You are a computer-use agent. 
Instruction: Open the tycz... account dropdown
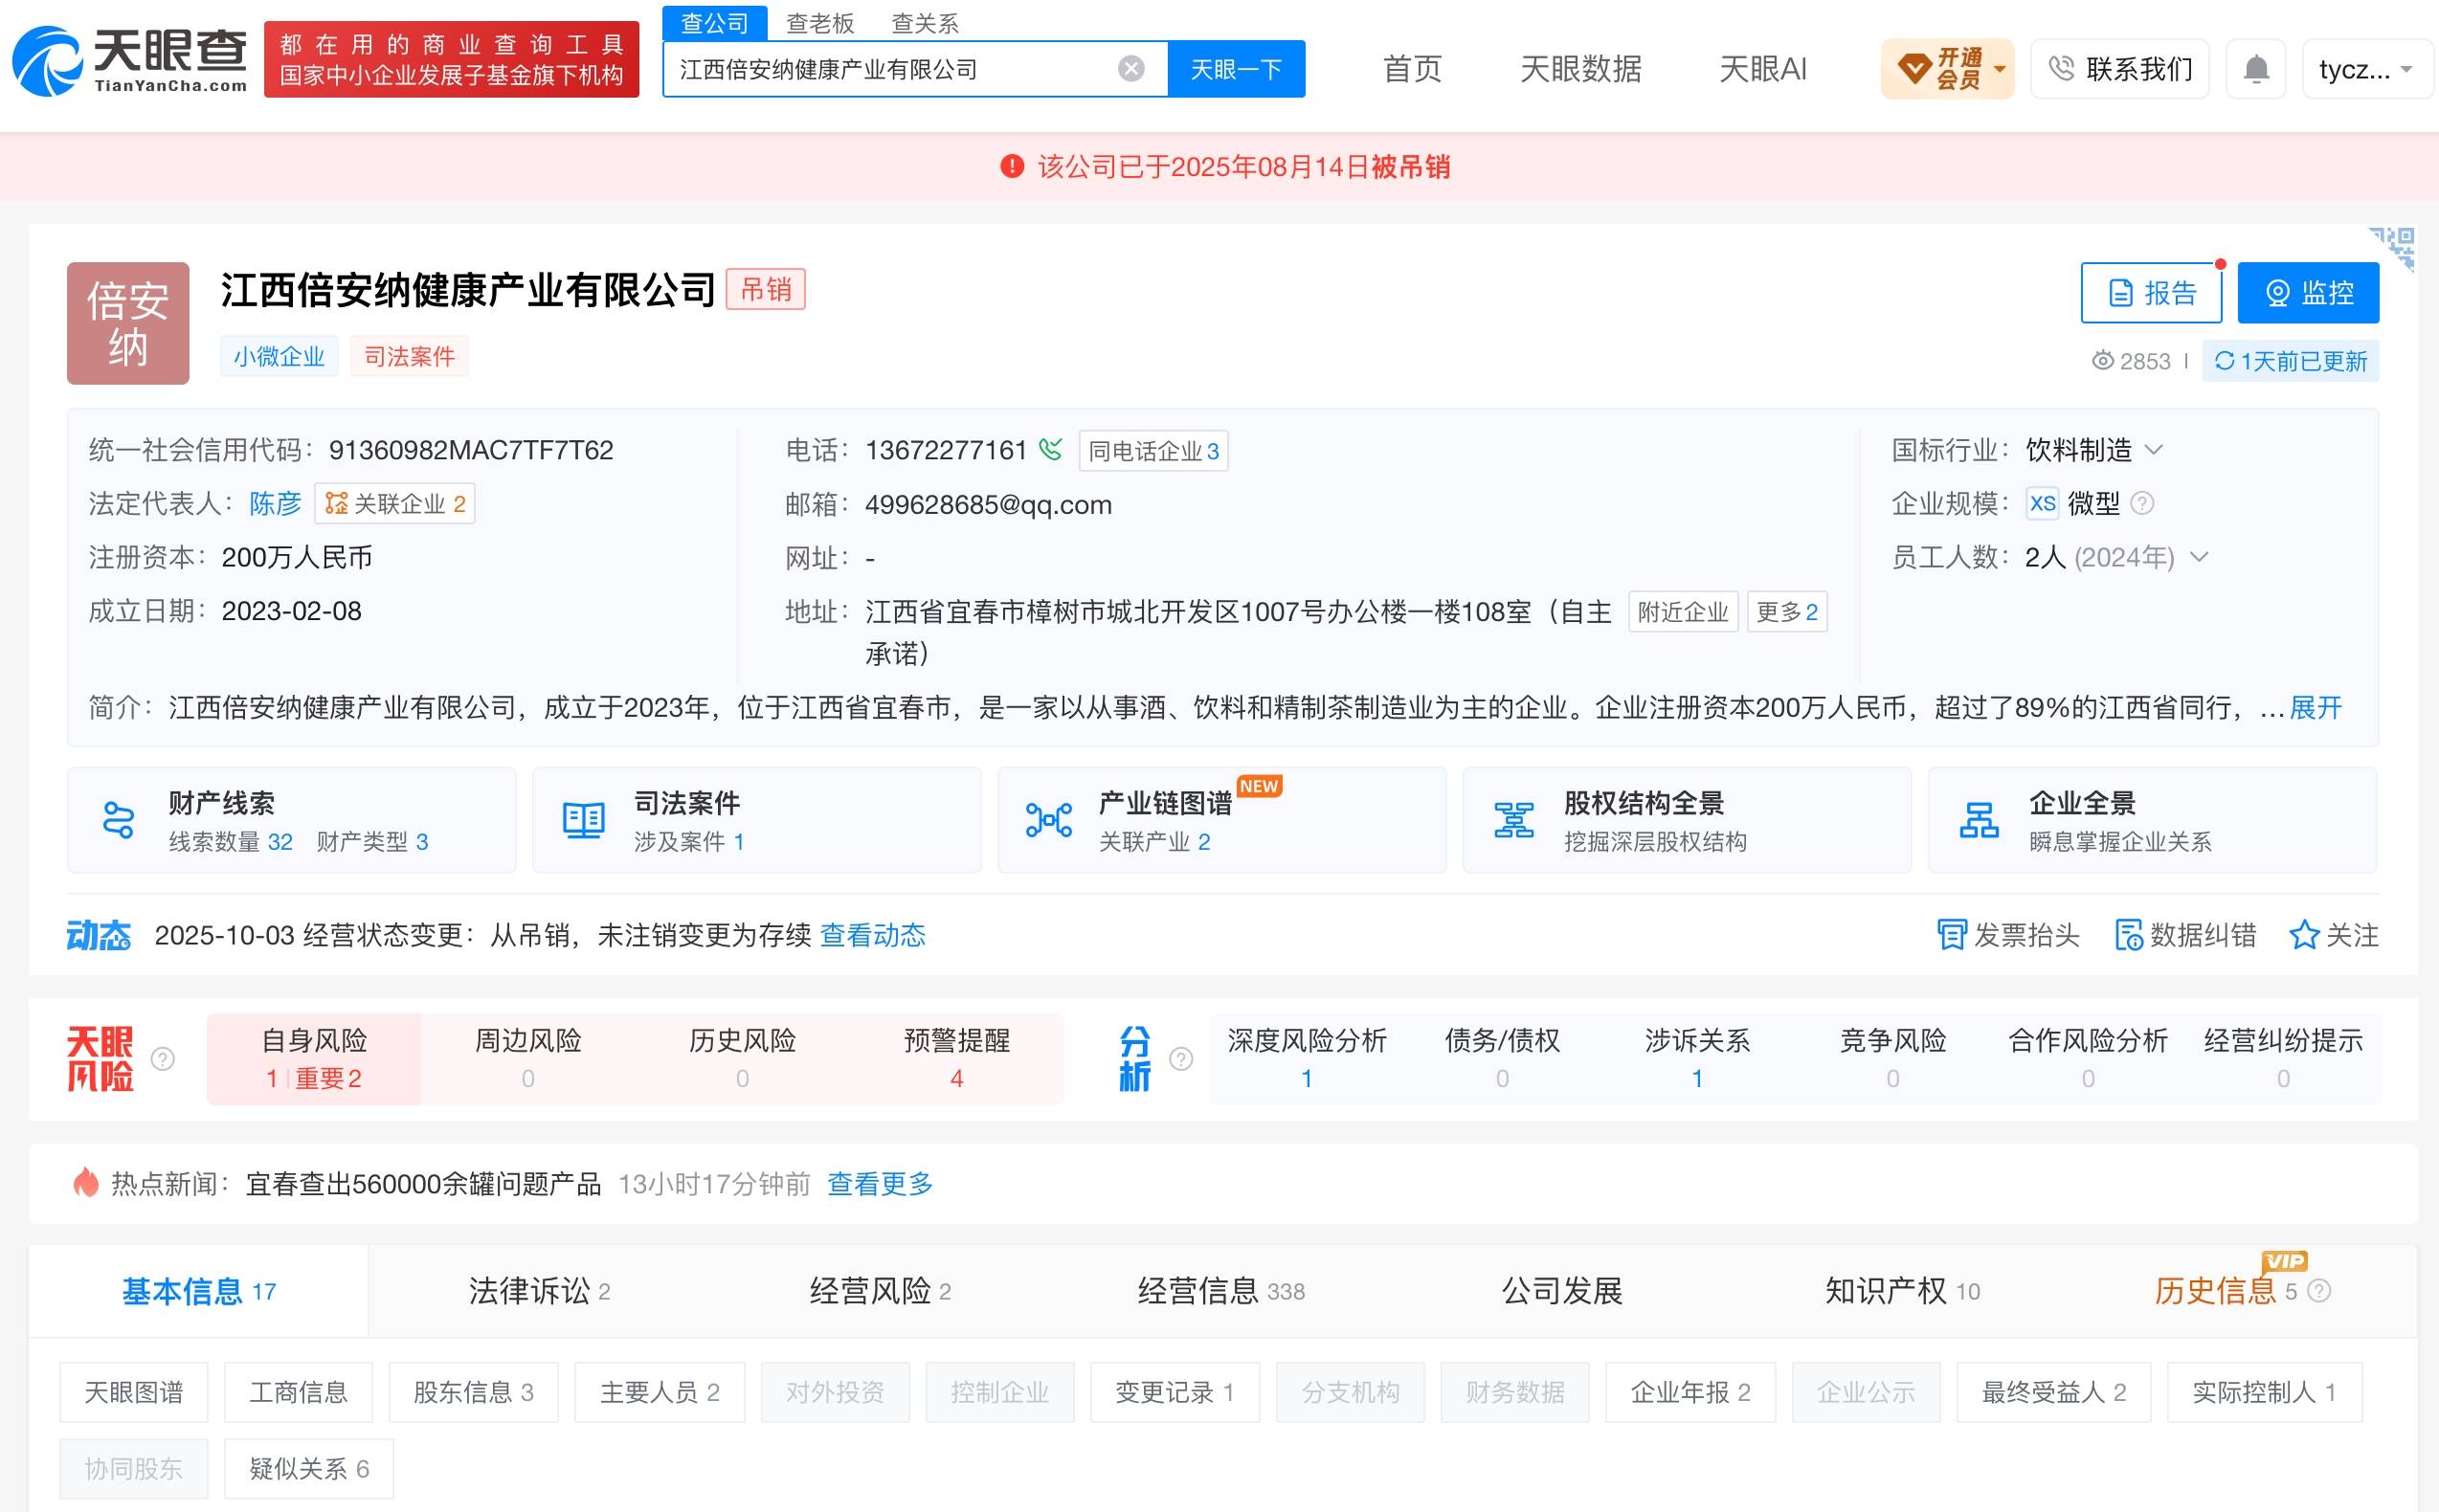click(x=2367, y=69)
